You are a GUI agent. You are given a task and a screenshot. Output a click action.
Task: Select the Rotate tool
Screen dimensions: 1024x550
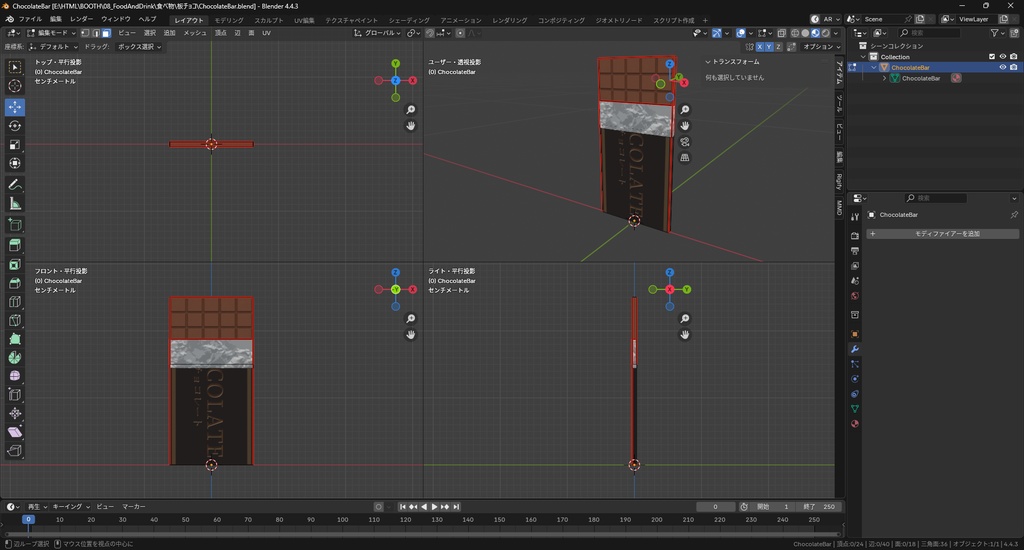15,126
